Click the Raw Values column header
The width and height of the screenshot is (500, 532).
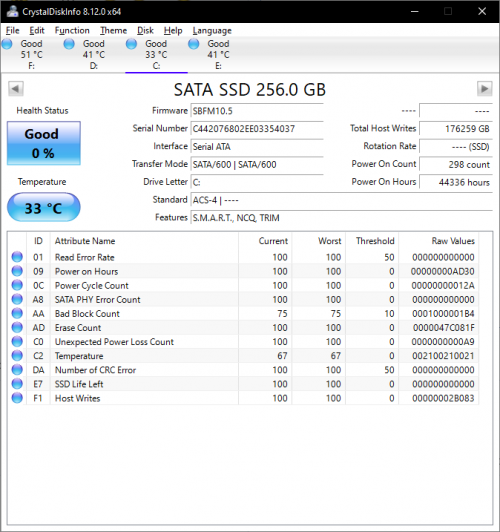439,241
